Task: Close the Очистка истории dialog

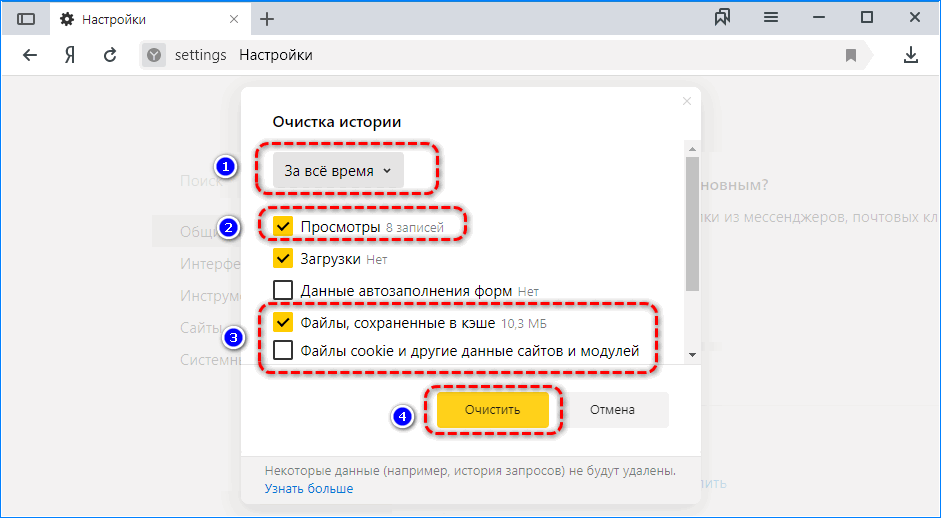Action: click(x=687, y=101)
